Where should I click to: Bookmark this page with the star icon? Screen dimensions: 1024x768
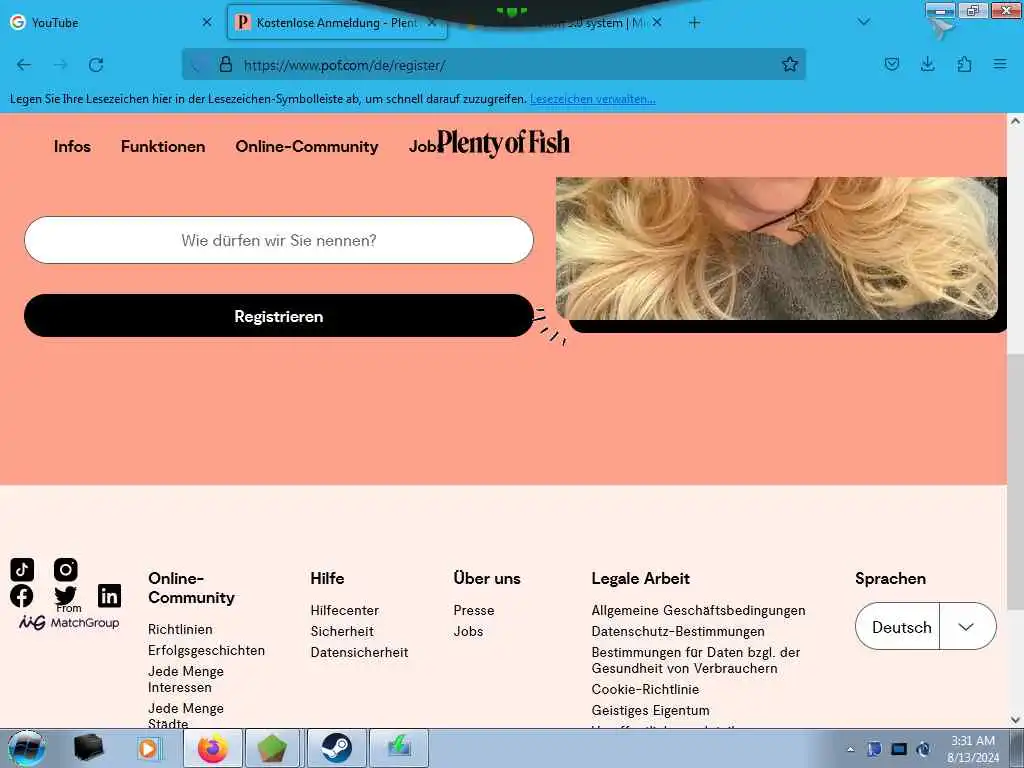[790, 64]
